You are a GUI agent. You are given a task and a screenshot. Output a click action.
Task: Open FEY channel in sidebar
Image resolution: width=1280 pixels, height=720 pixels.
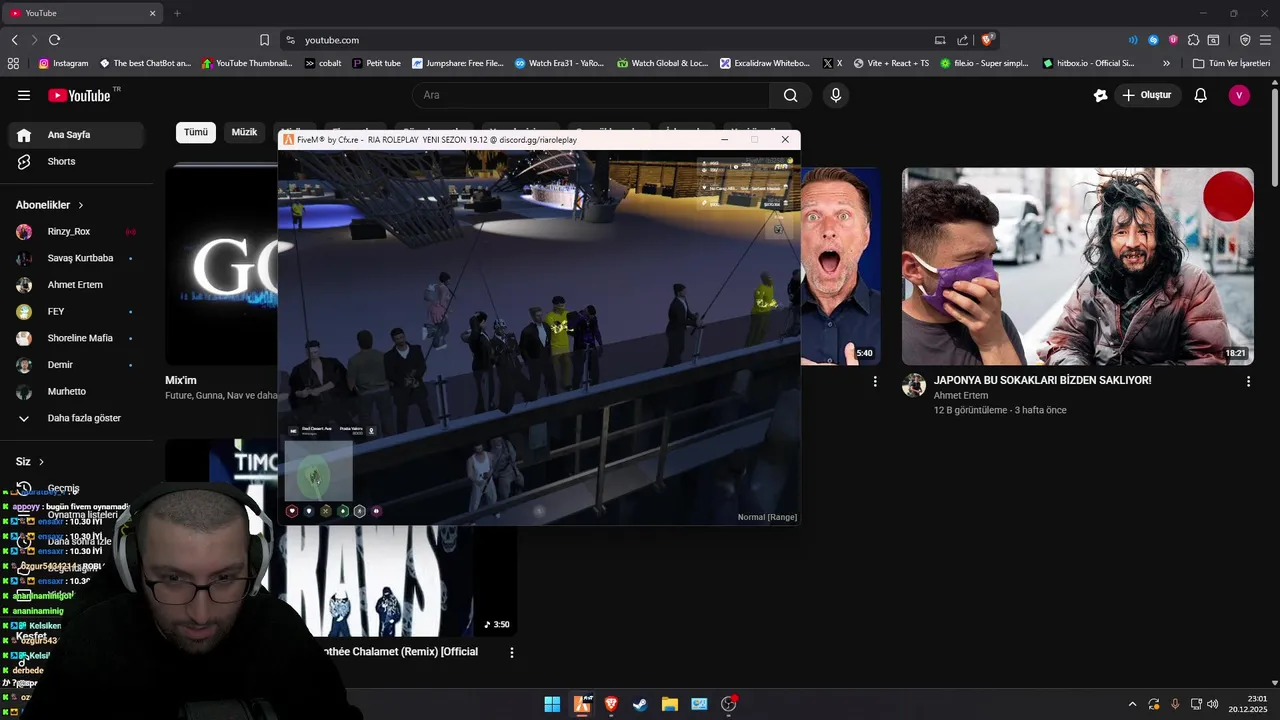(x=76, y=312)
